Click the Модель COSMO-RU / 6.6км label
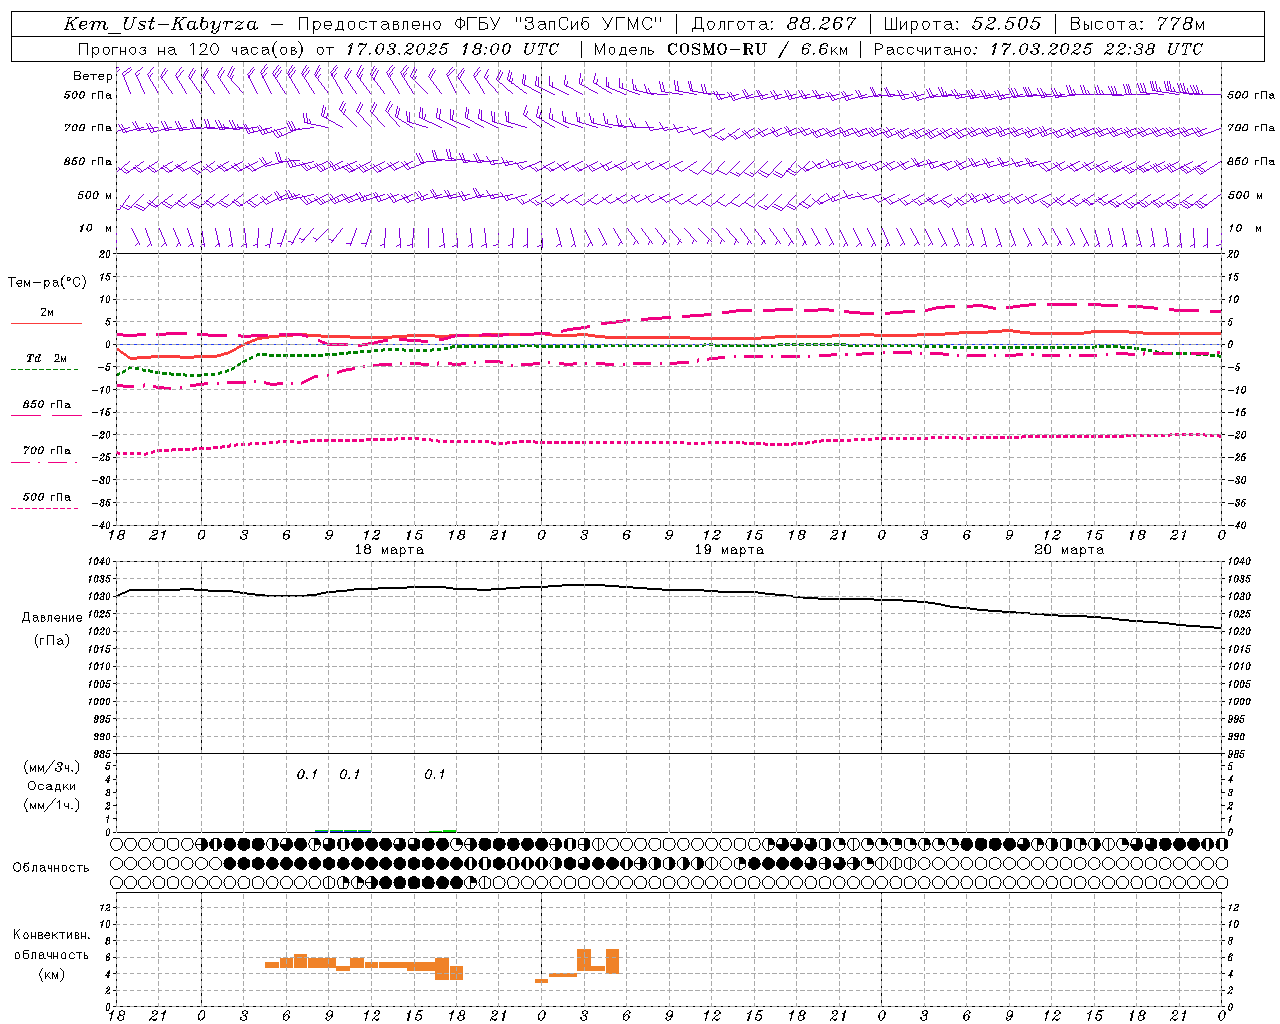1280x1024 pixels. pyautogui.click(x=721, y=49)
